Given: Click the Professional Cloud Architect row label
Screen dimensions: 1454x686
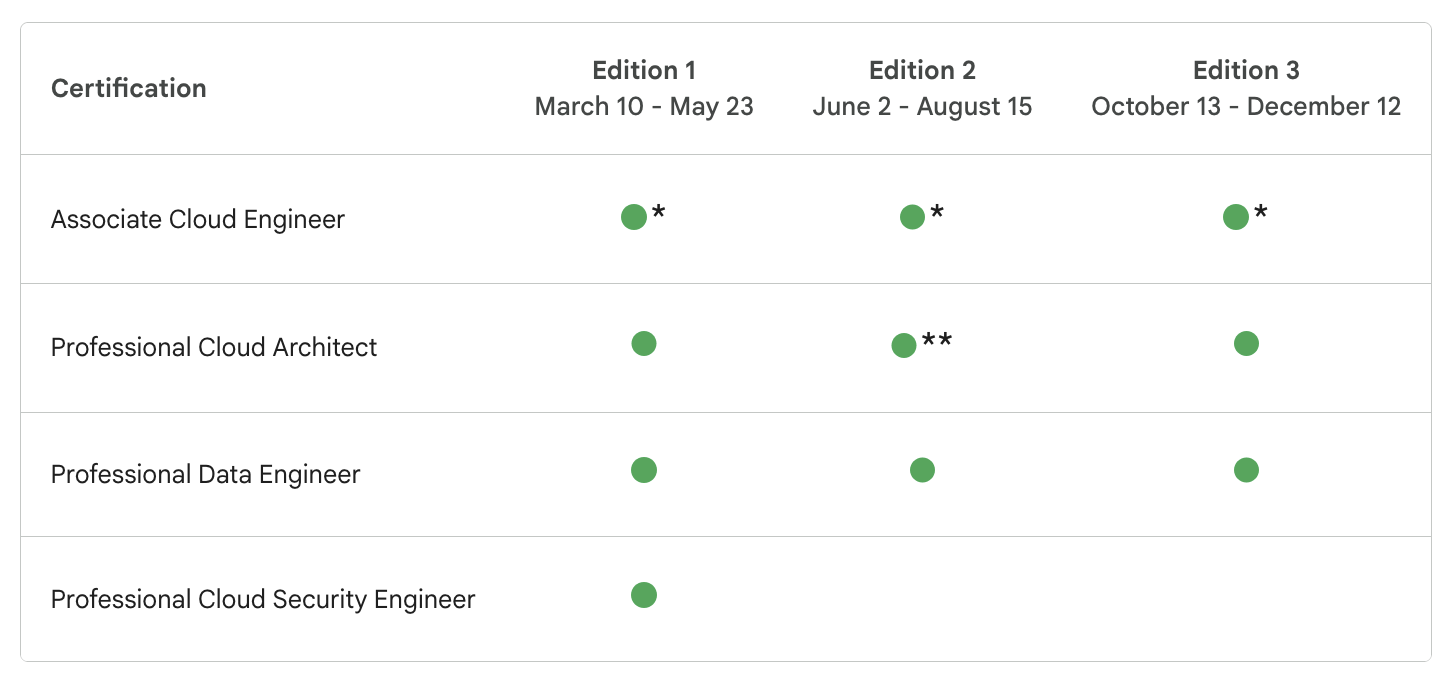Looking at the screenshot, I should click(214, 348).
